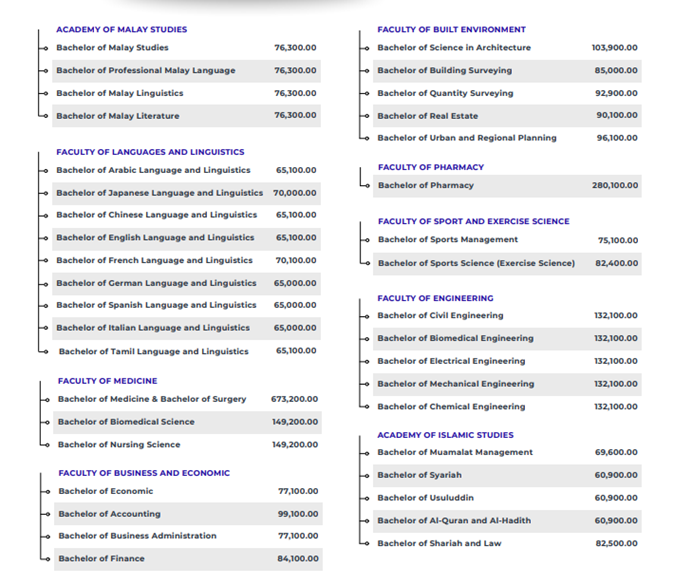Select Bachelor of Sports Science (Exercise Science)
The width and height of the screenshot is (692, 586).
point(476,263)
